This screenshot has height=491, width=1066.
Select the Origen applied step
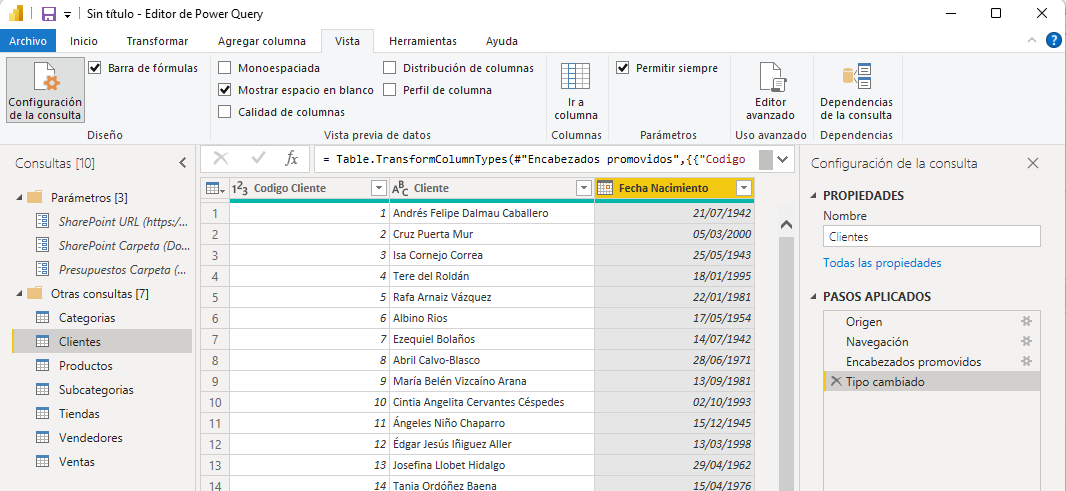point(864,322)
